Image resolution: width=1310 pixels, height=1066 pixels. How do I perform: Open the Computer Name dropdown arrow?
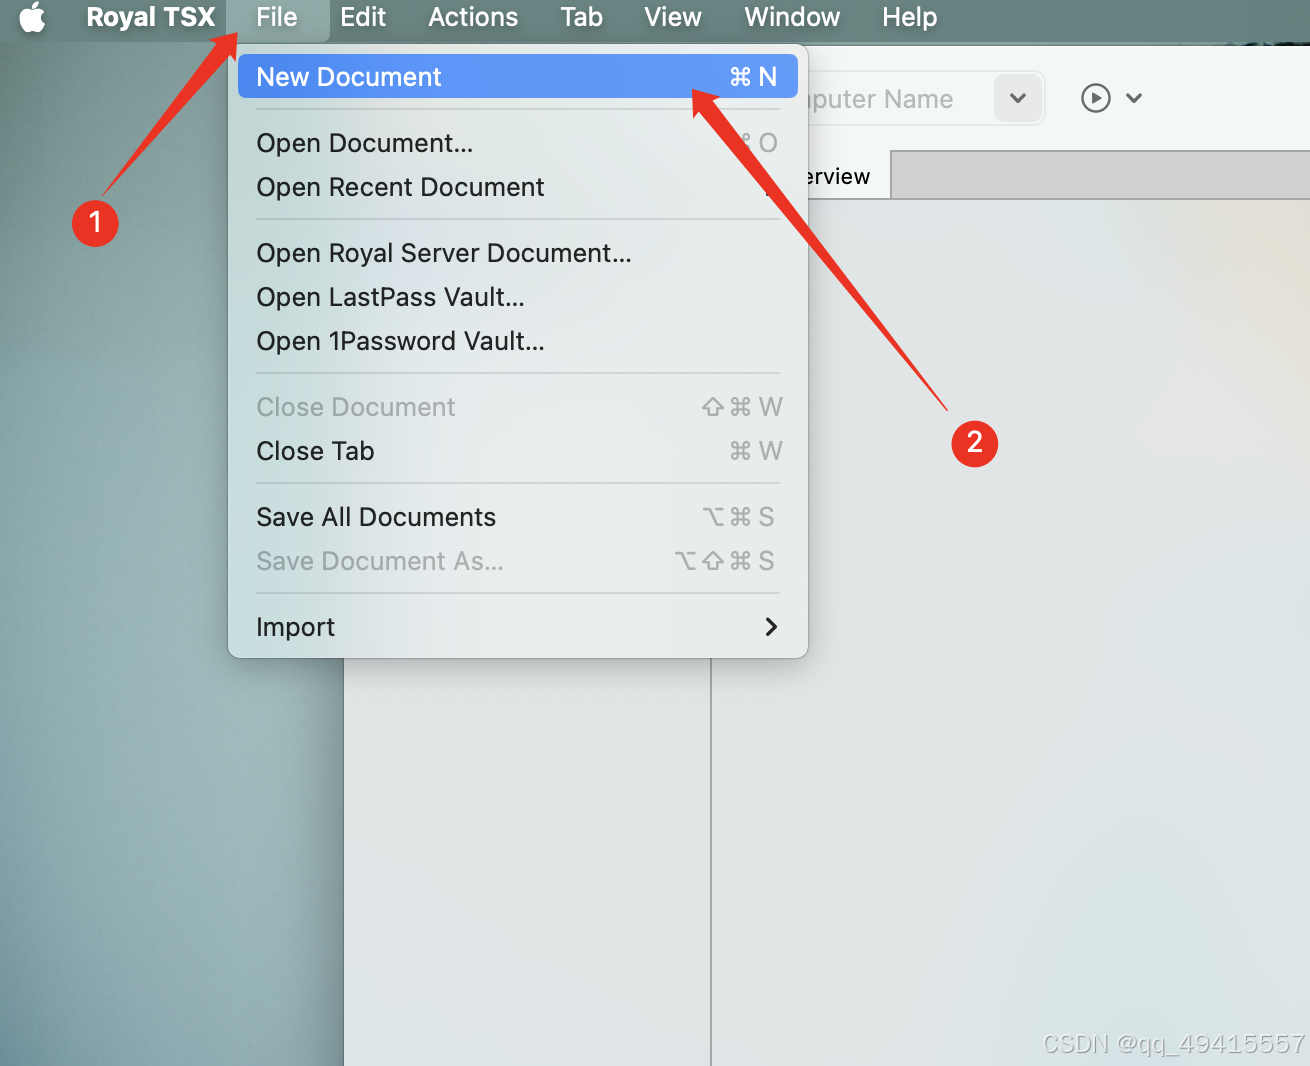tap(1018, 98)
